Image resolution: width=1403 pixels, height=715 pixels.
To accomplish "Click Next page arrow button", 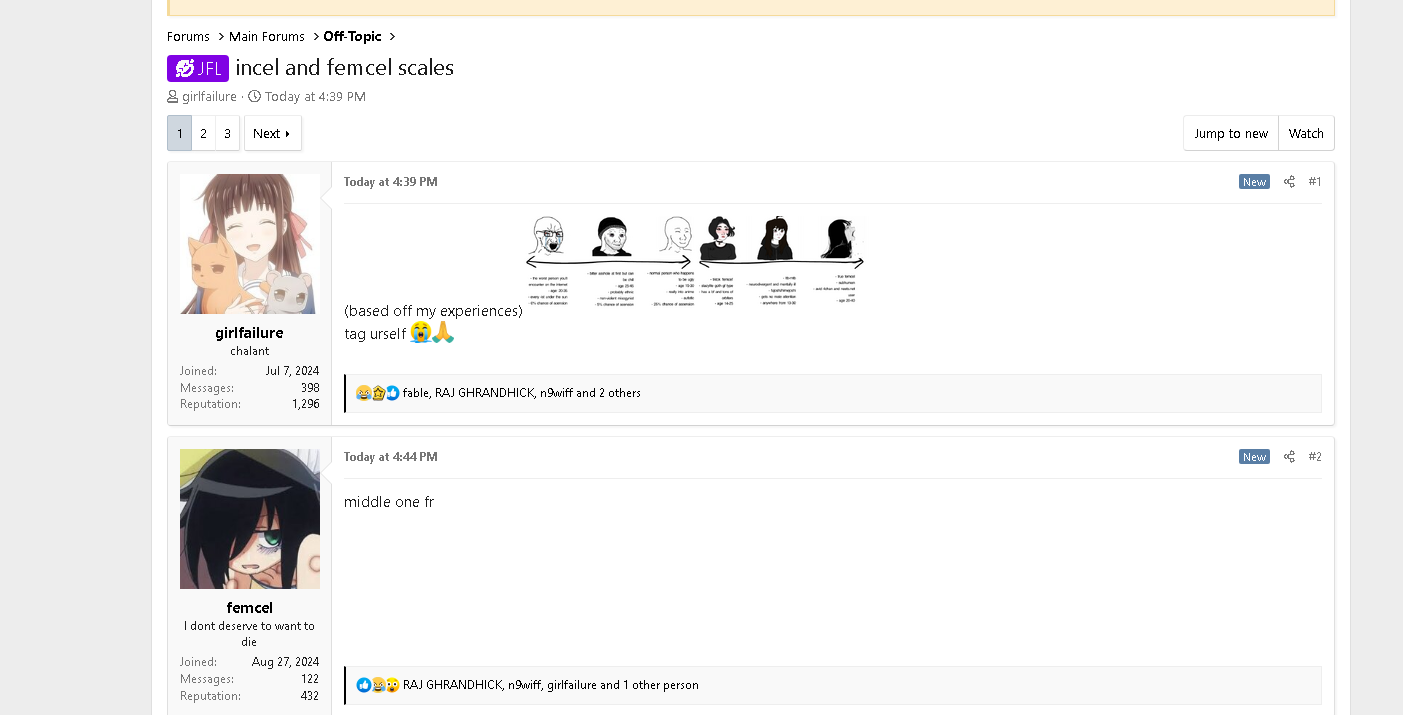I will pyautogui.click(x=272, y=133).
